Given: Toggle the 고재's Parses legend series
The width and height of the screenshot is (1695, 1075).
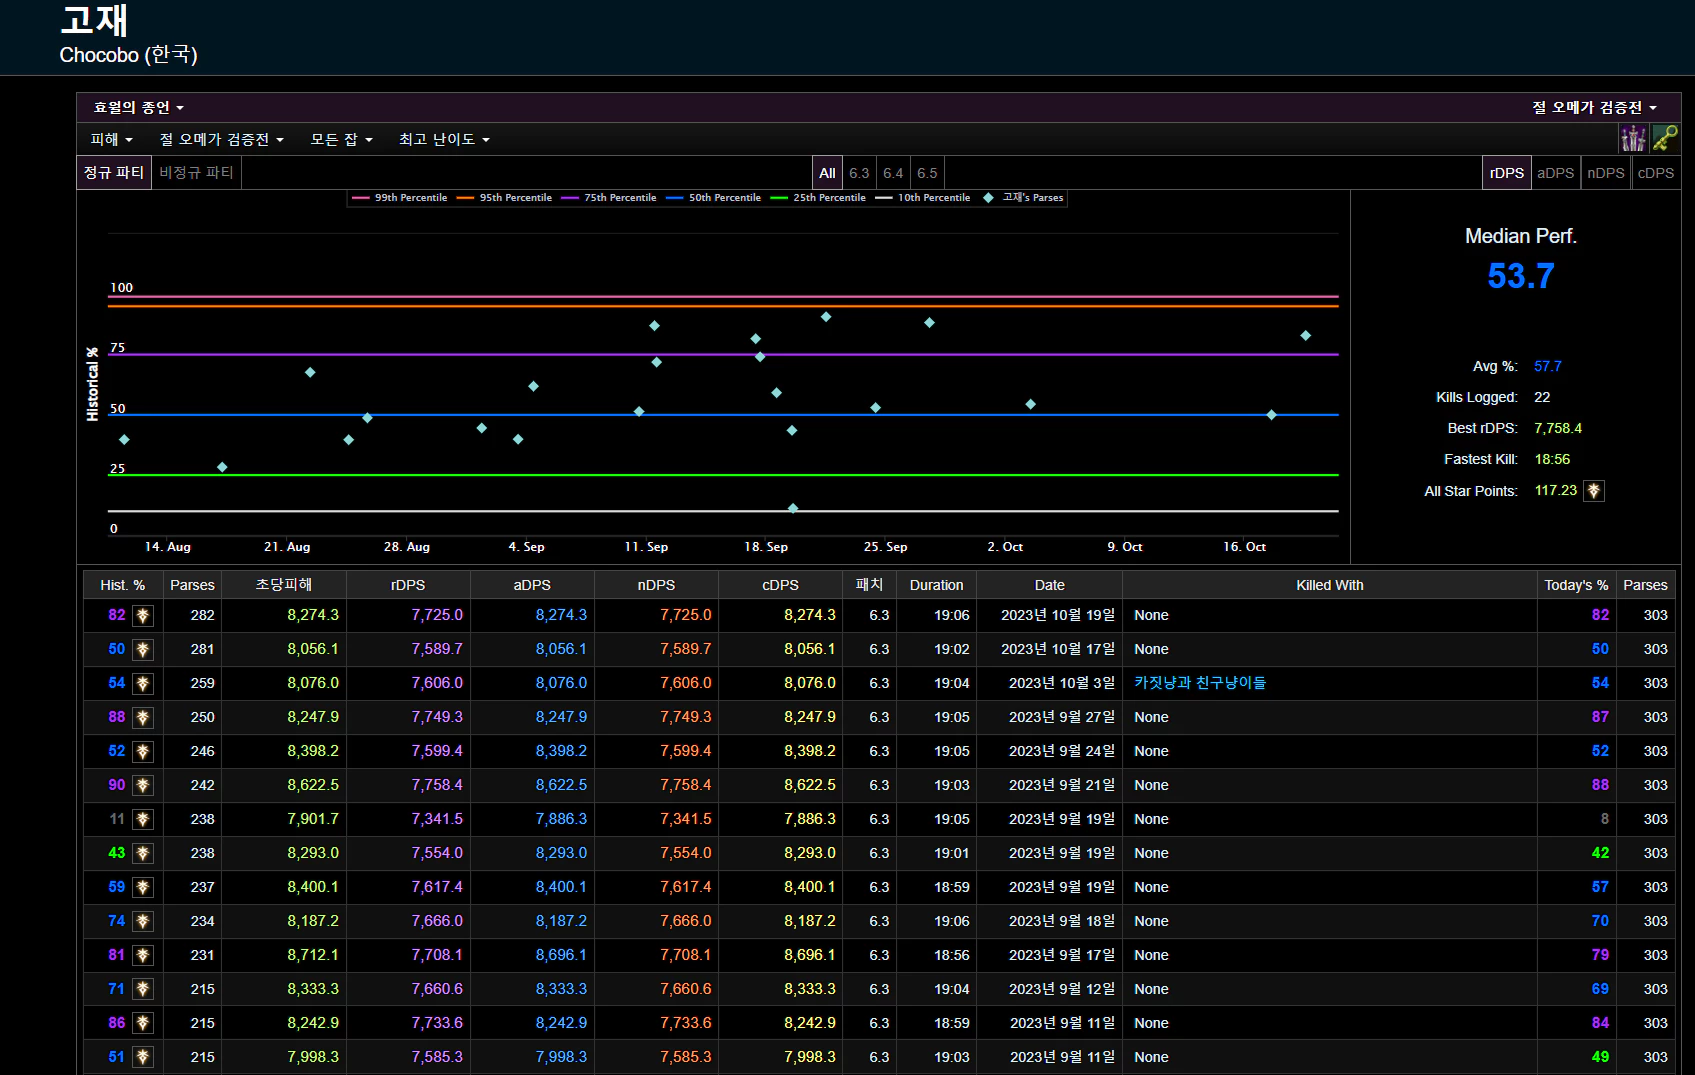Looking at the screenshot, I should point(1024,198).
